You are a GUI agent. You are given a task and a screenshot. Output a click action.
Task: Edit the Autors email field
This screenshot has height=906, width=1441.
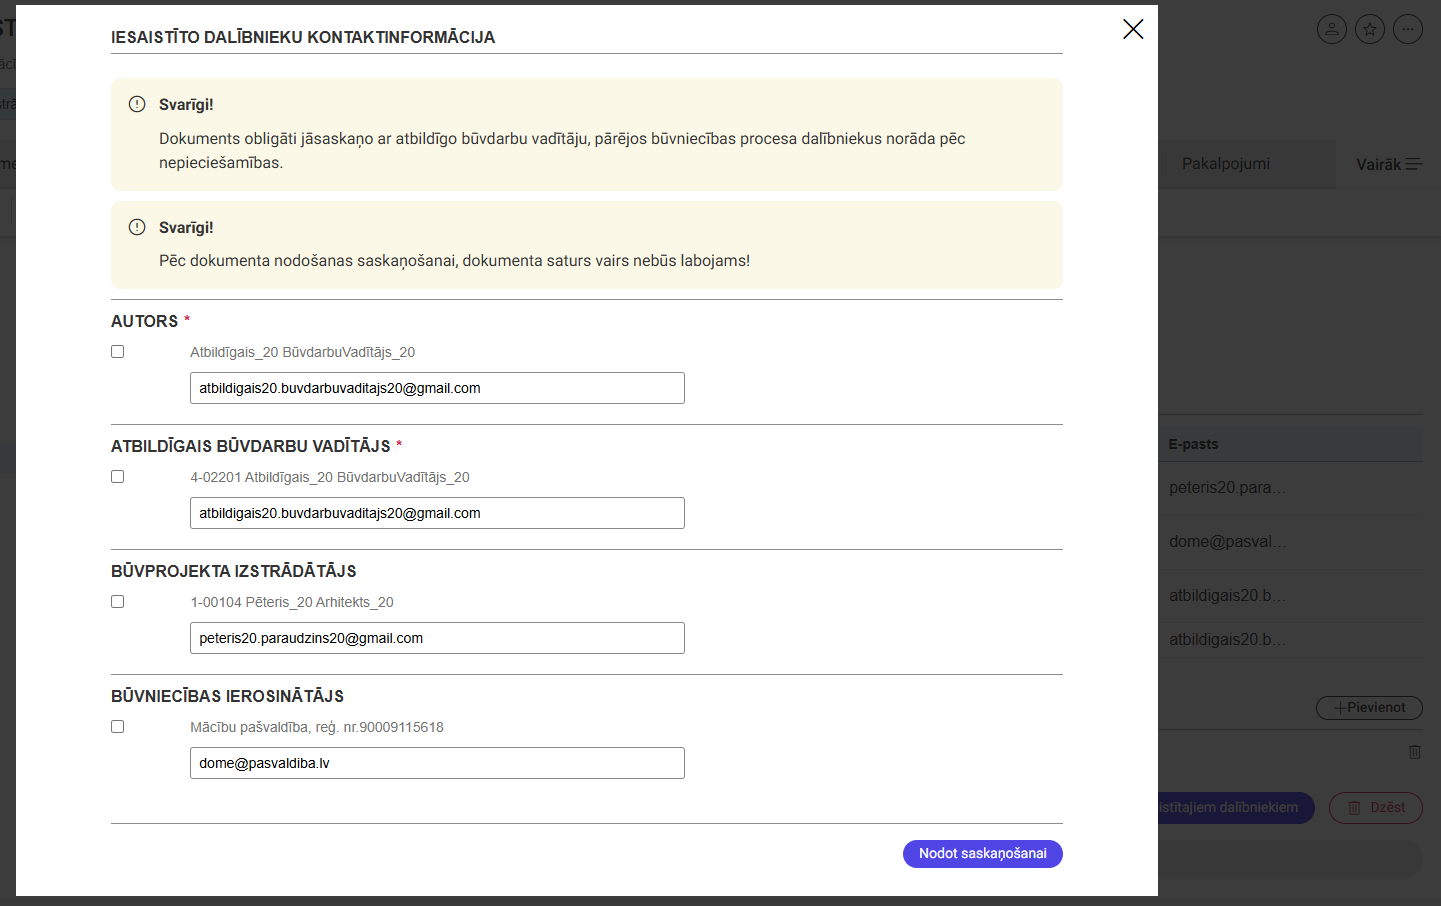437,388
